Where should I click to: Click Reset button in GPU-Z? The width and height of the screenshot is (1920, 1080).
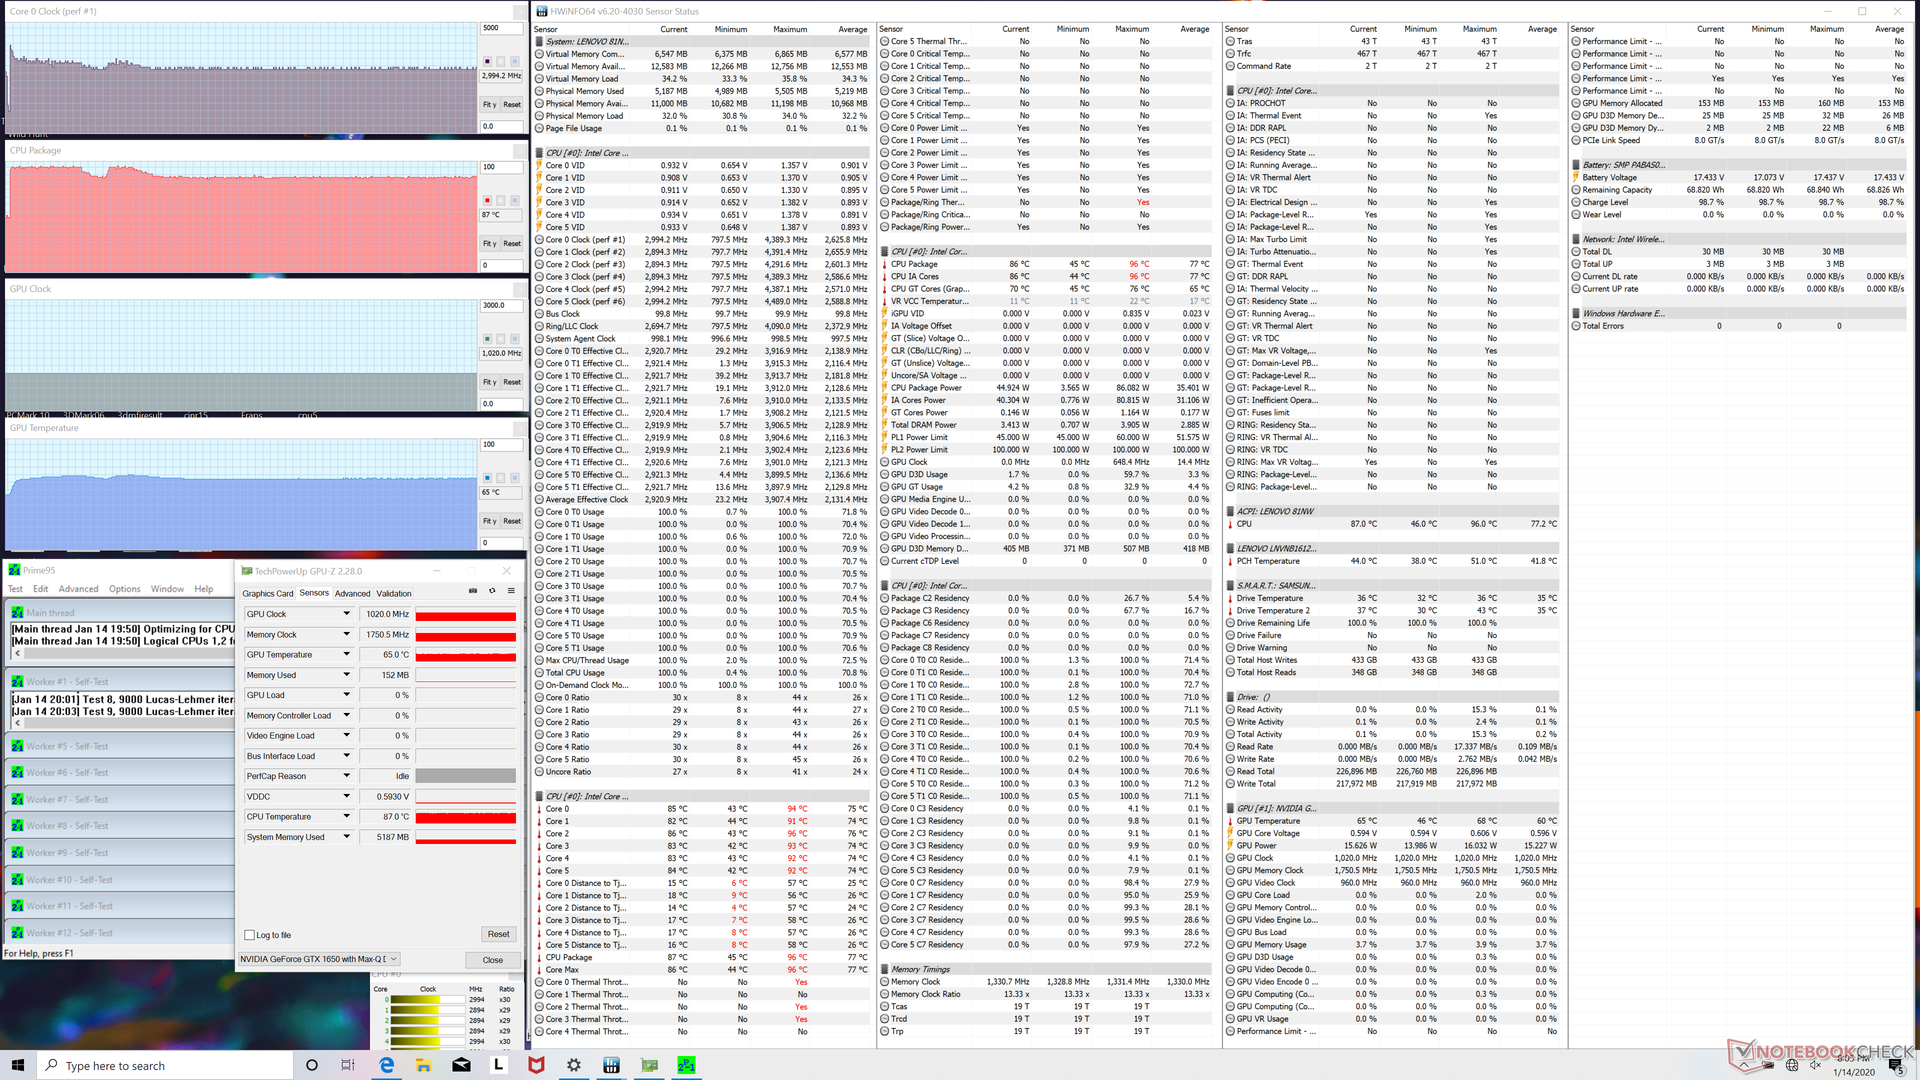click(498, 934)
